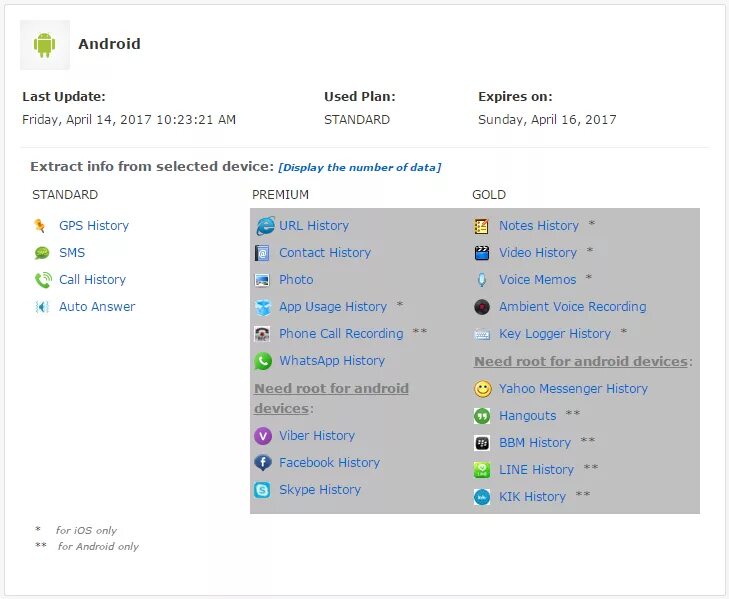The height and width of the screenshot is (599, 729).
Task: Click the Need root heading under GOLD
Action: pyautogui.click(x=583, y=361)
